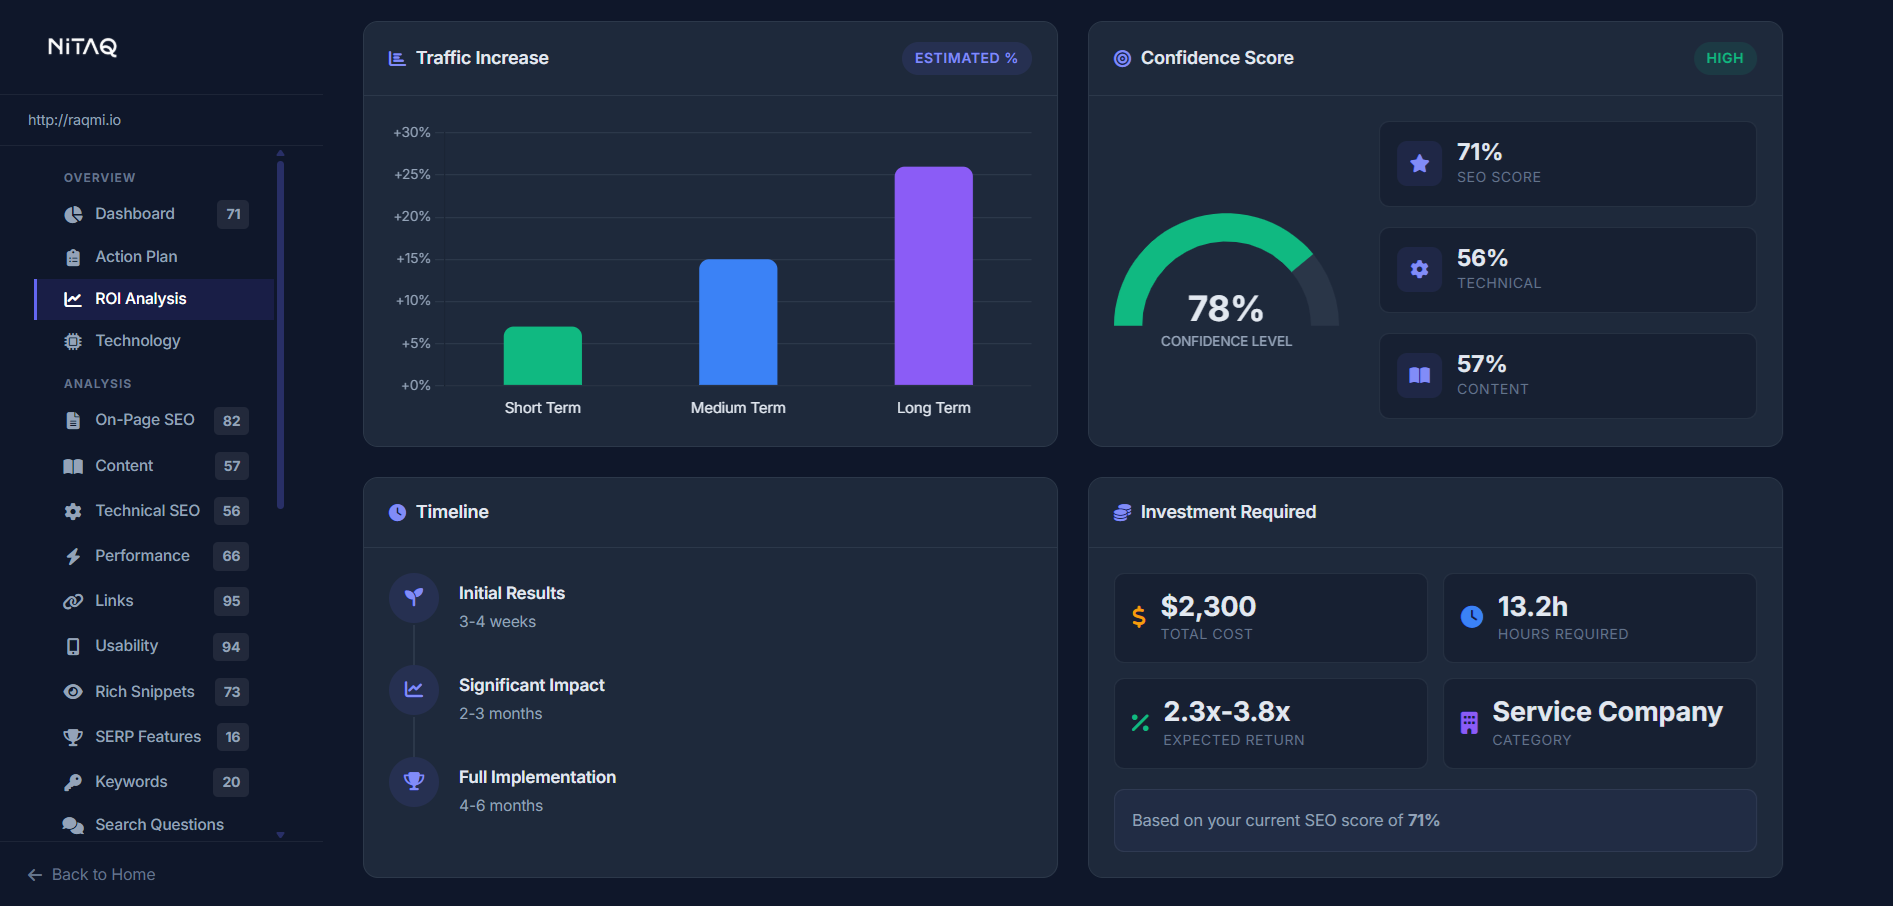
Task: Click the Expected Return percent icon
Action: coord(1140,723)
